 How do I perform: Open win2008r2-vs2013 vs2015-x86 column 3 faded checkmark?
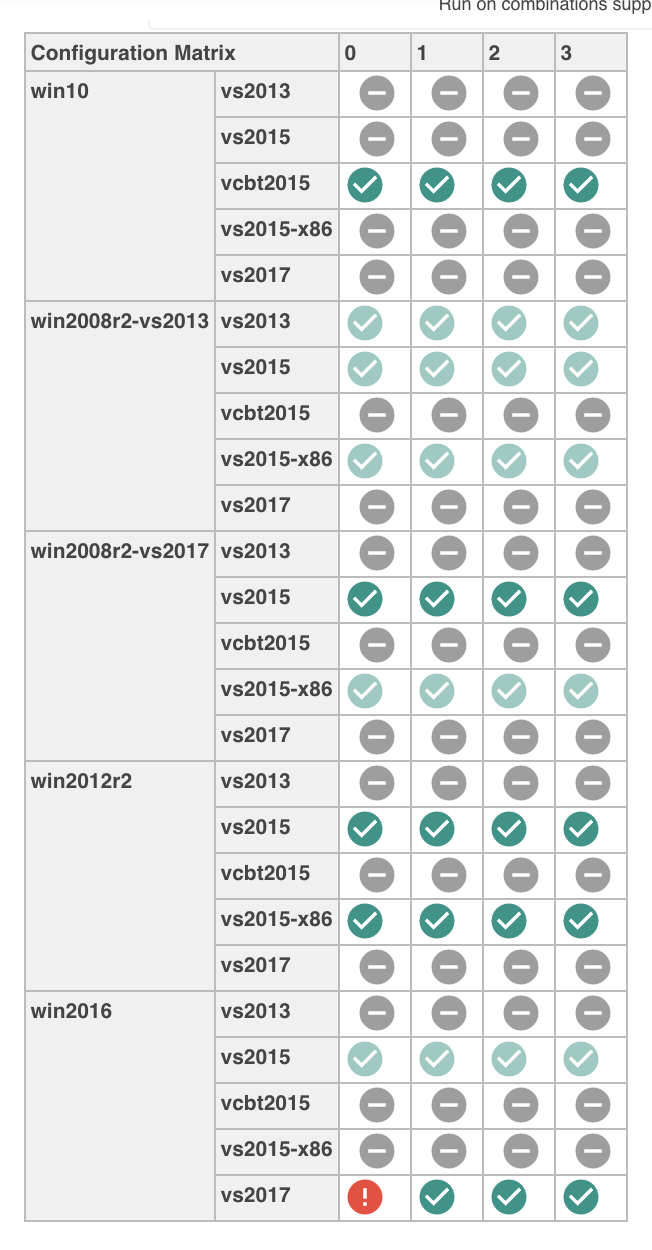coord(580,461)
